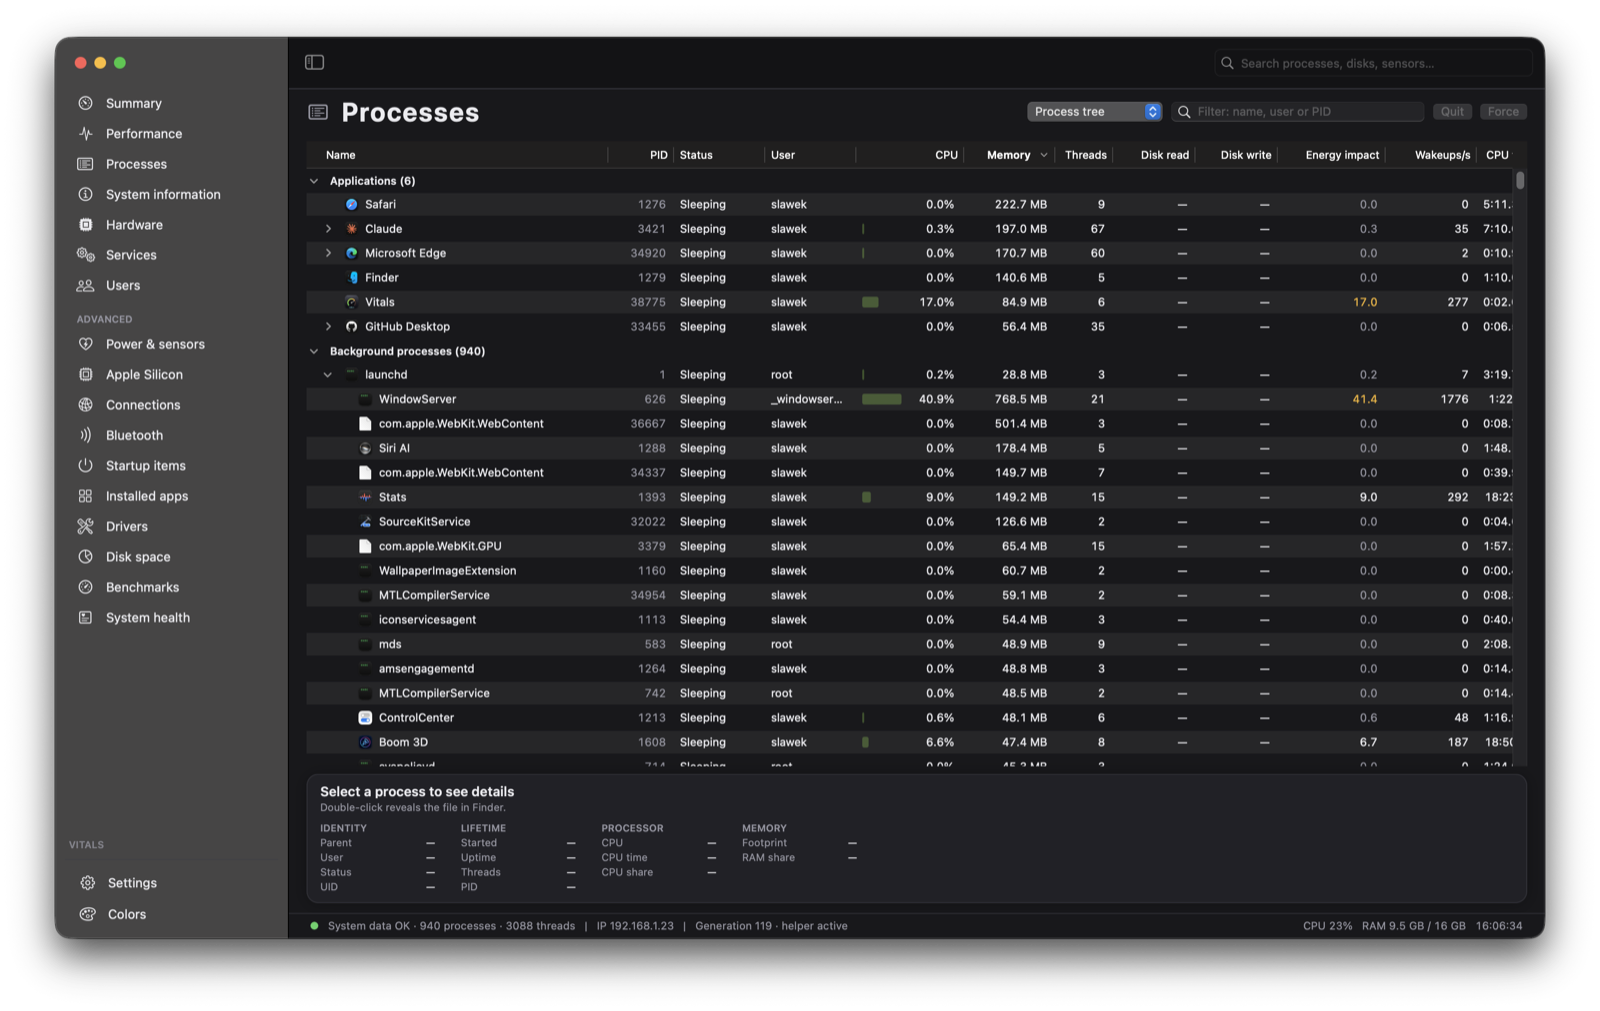1600x1011 pixels.
Task: Collapse the Background processes (940) group
Action: click(x=314, y=351)
